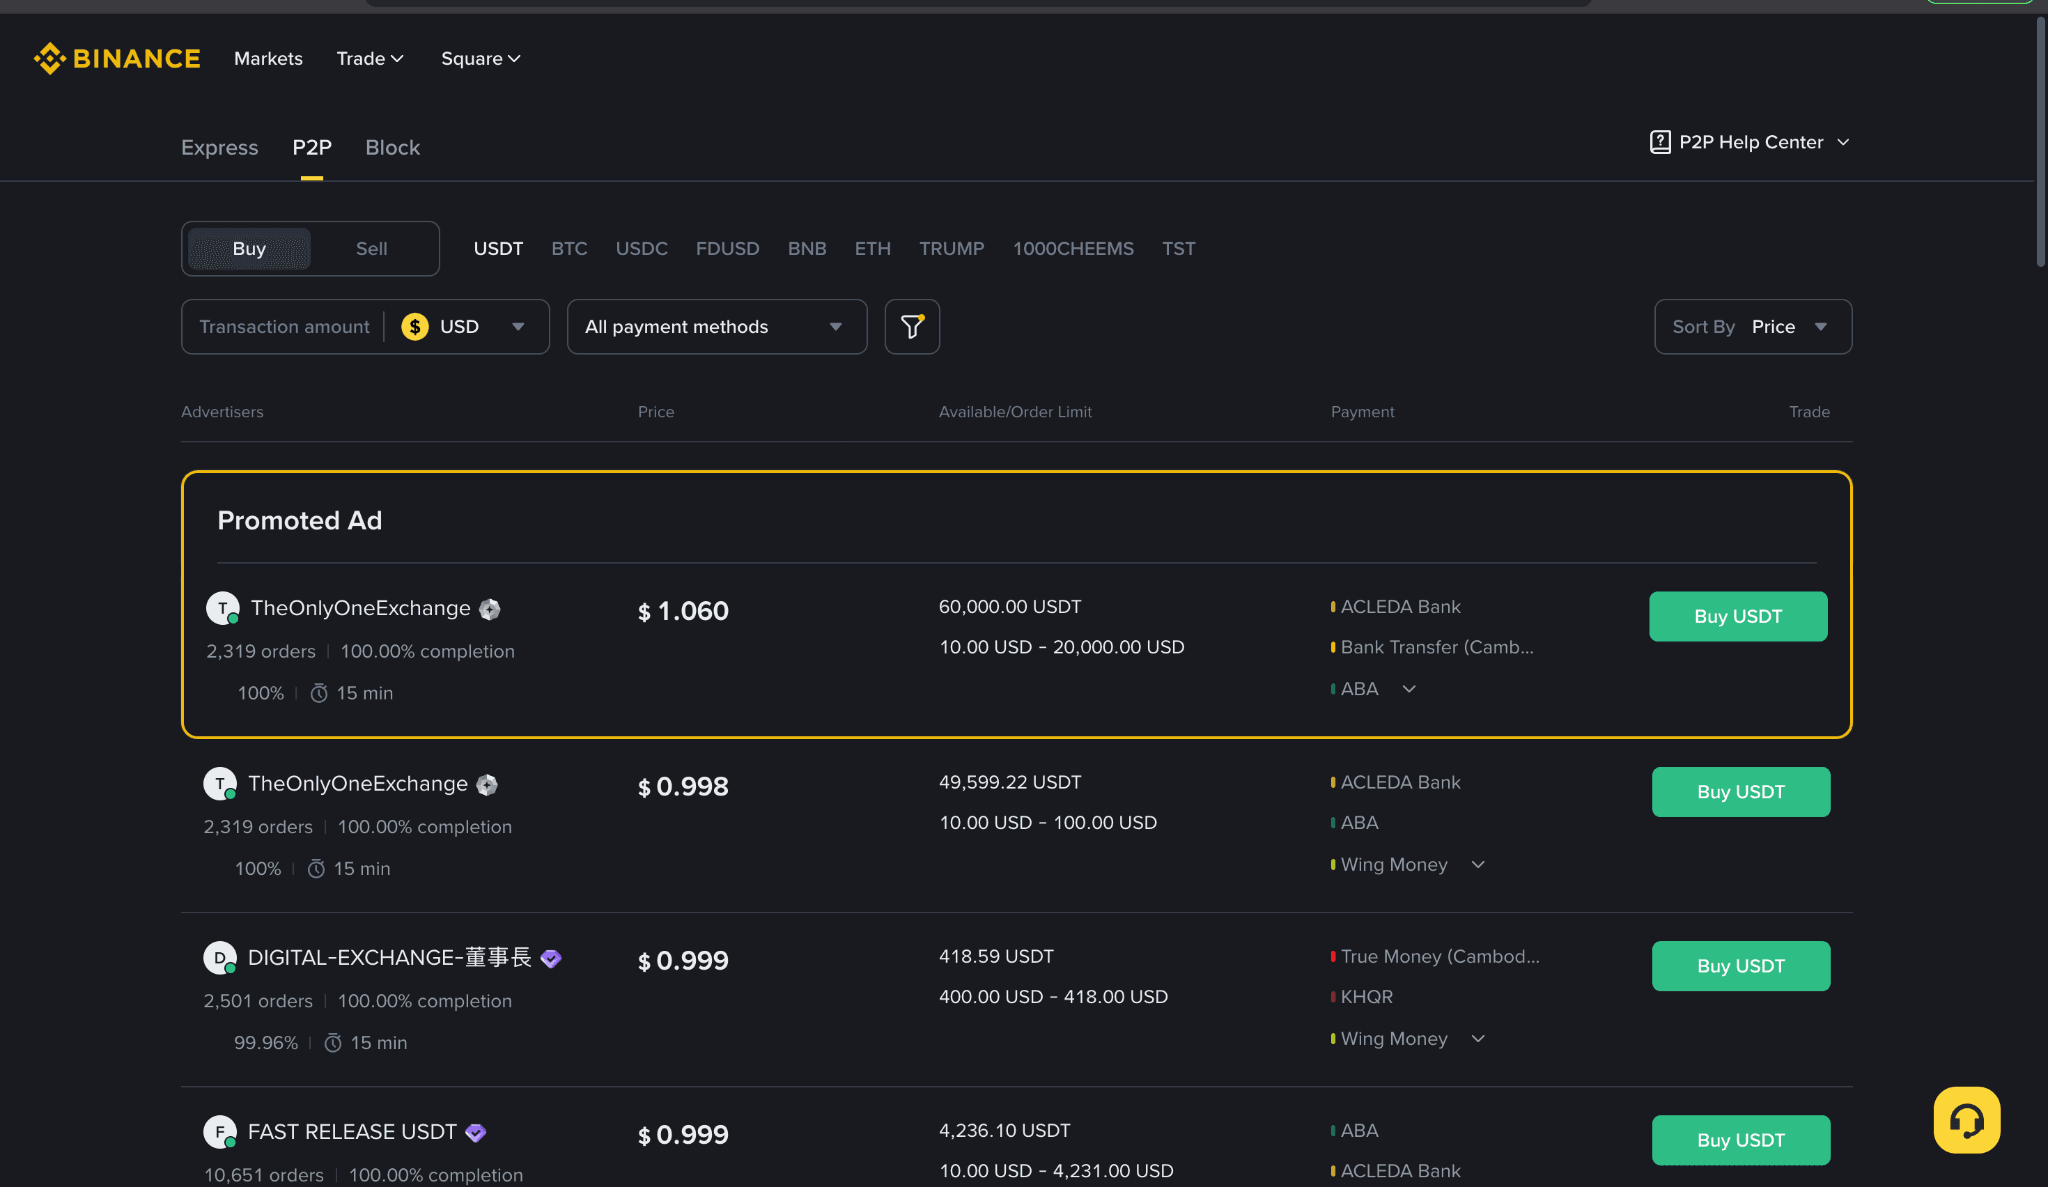Click the 99.96% completion rate text
Screen dimensions: 2048x1187
point(266,1043)
